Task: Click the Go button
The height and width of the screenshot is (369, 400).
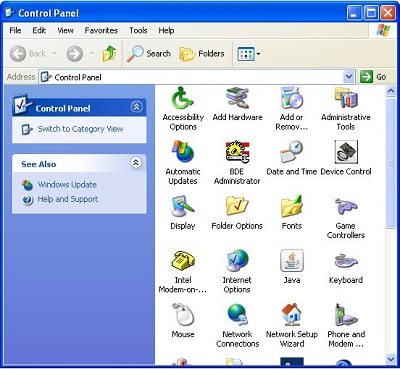Action: [373, 77]
